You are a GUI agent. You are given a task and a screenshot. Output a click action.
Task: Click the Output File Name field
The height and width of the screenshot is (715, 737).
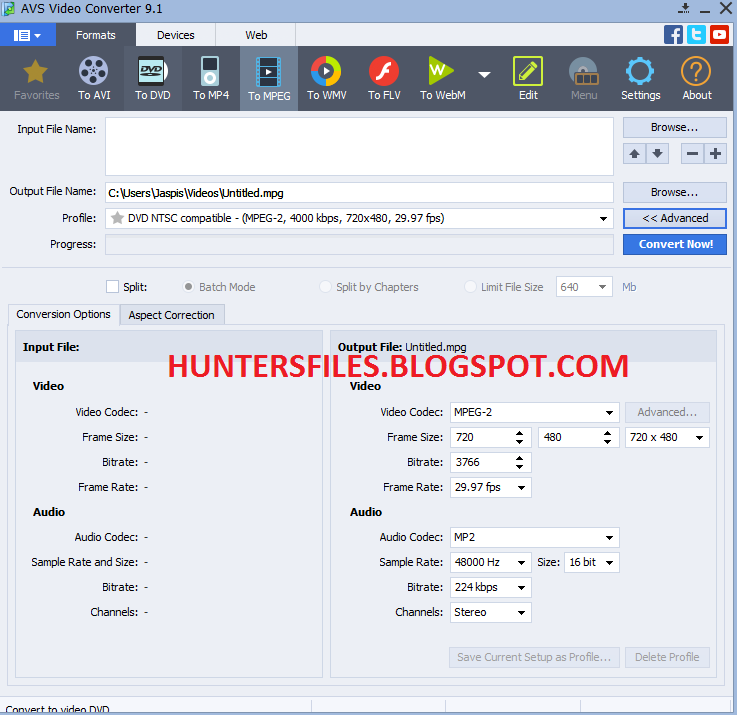(359, 193)
